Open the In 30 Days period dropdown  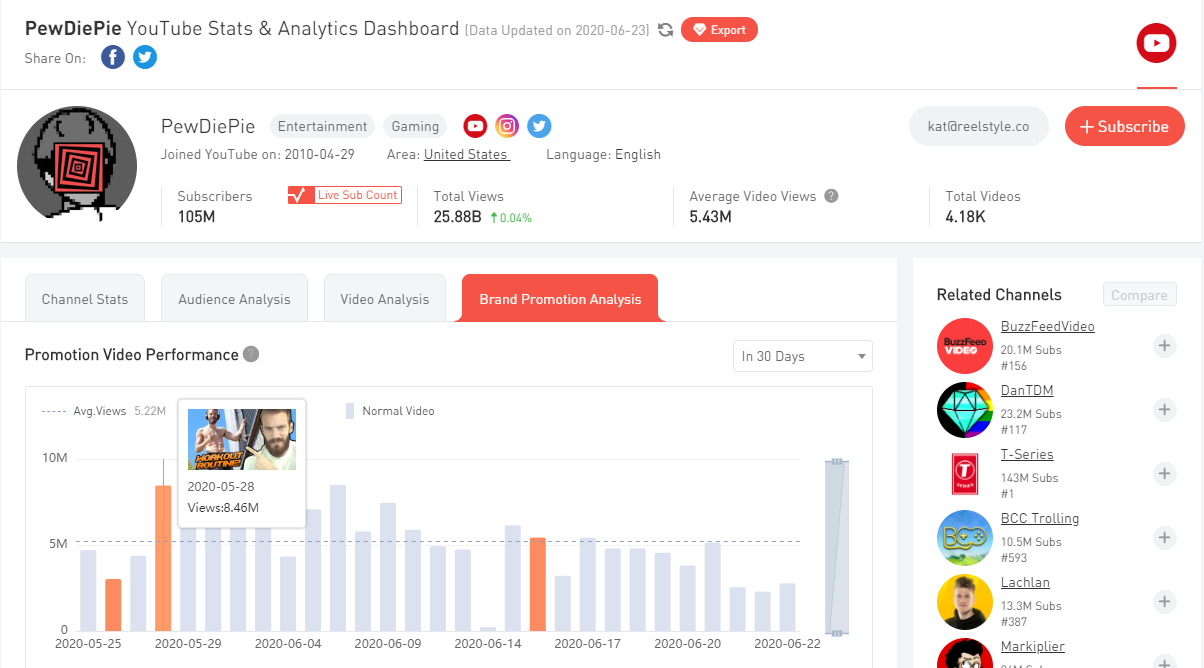point(802,356)
